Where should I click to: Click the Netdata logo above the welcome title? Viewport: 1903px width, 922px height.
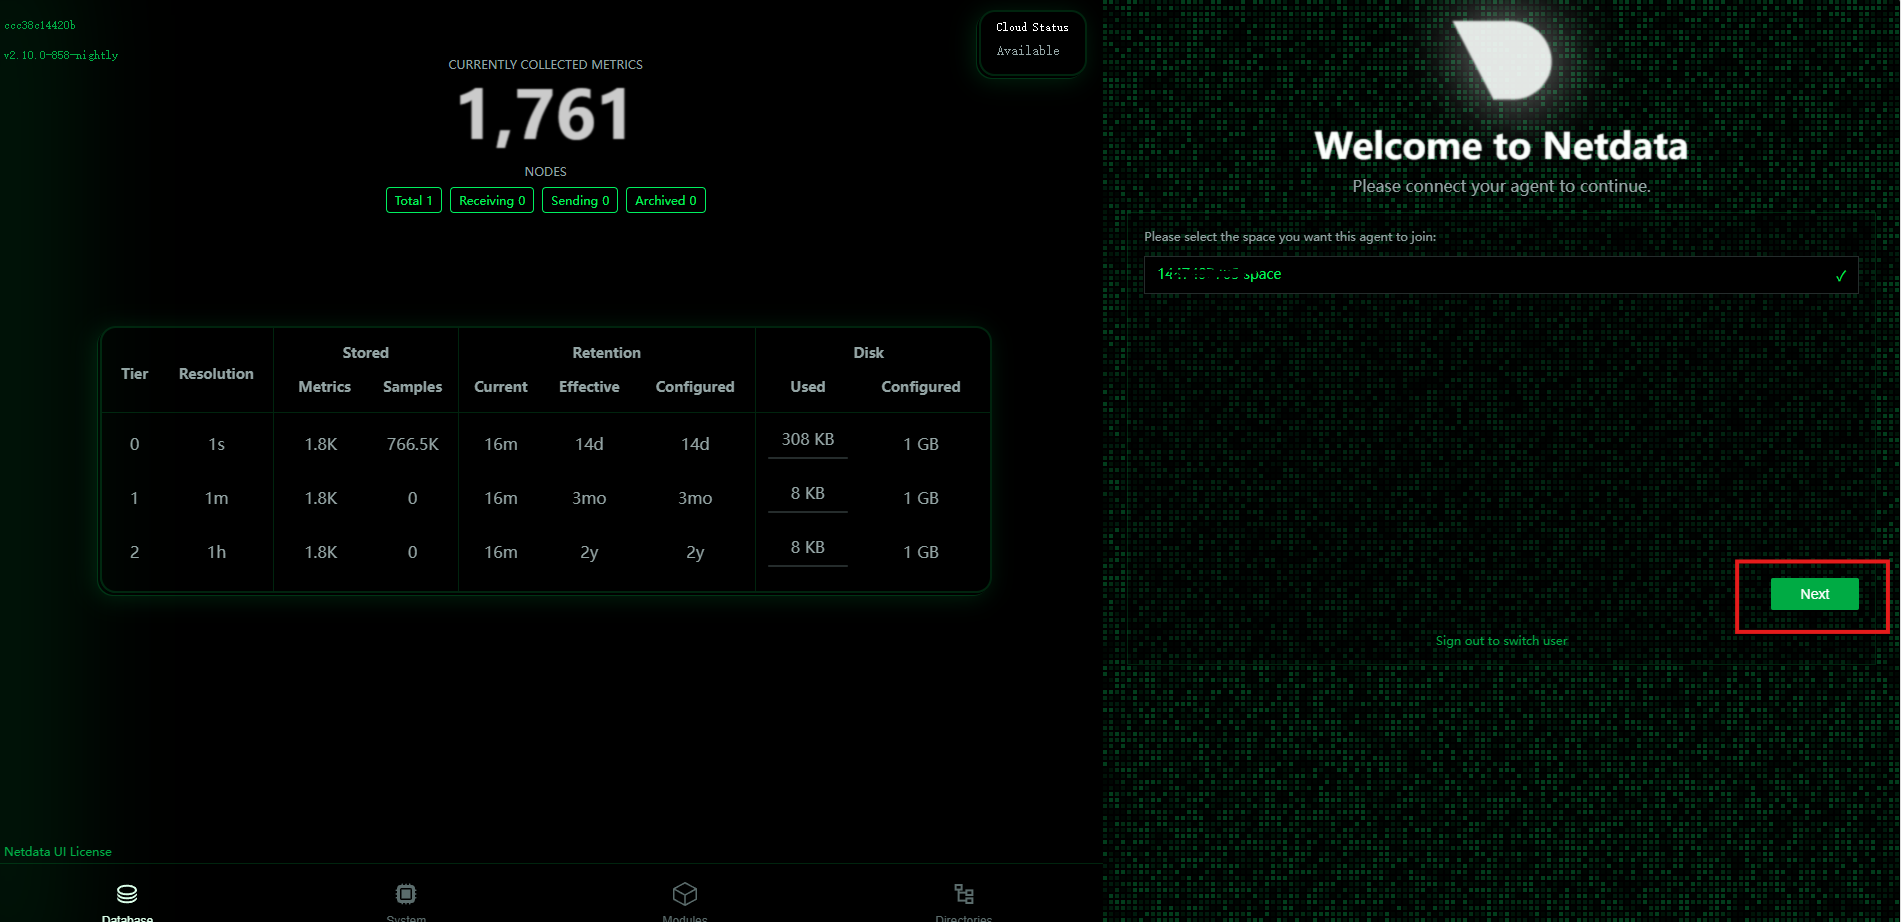pos(1502,59)
